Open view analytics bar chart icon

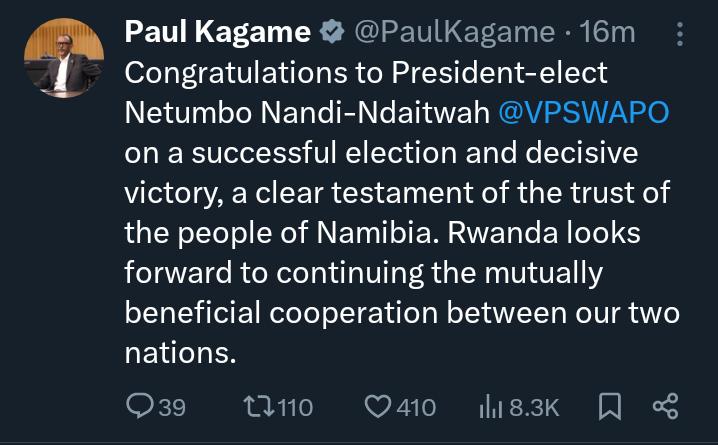[490, 407]
